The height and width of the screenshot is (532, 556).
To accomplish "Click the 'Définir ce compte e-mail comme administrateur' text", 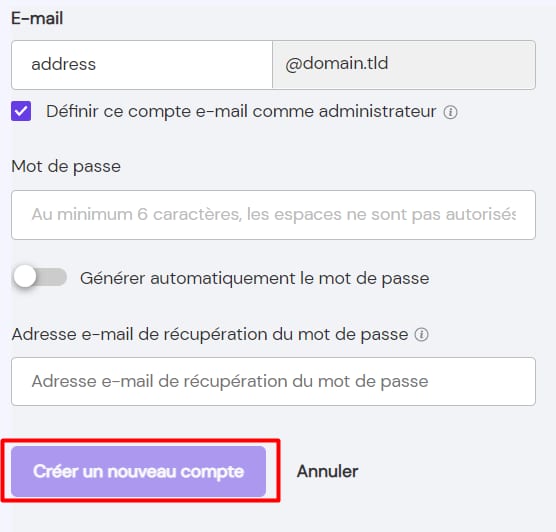I will click(x=241, y=112).
